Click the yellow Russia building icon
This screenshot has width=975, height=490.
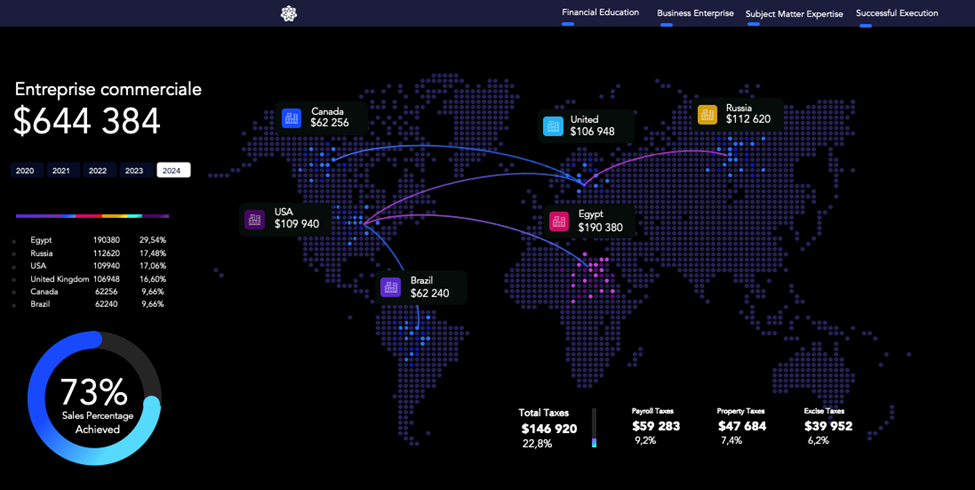[707, 114]
